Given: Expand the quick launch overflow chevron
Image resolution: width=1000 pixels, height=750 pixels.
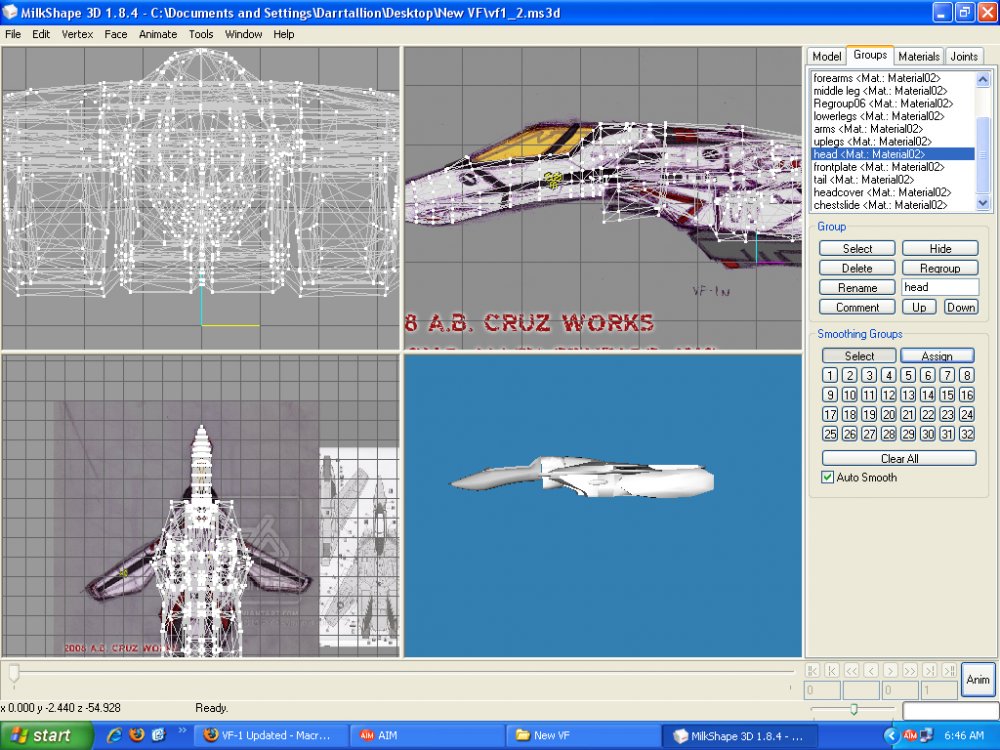Looking at the screenshot, I should point(182,731).
